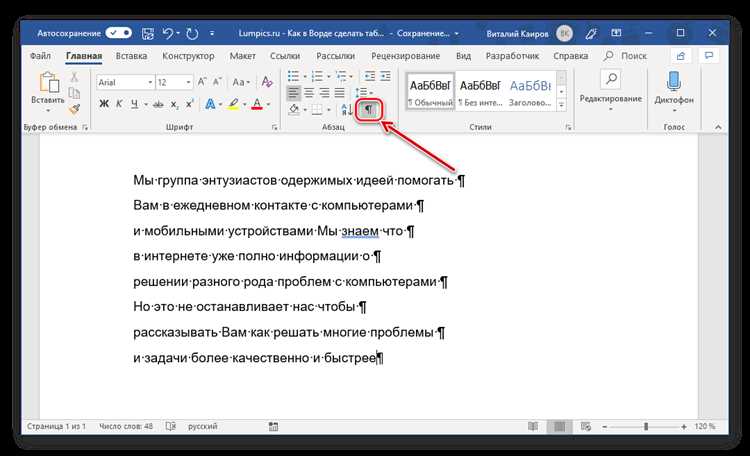Switch to the Ссылки tab

(285, 56)
